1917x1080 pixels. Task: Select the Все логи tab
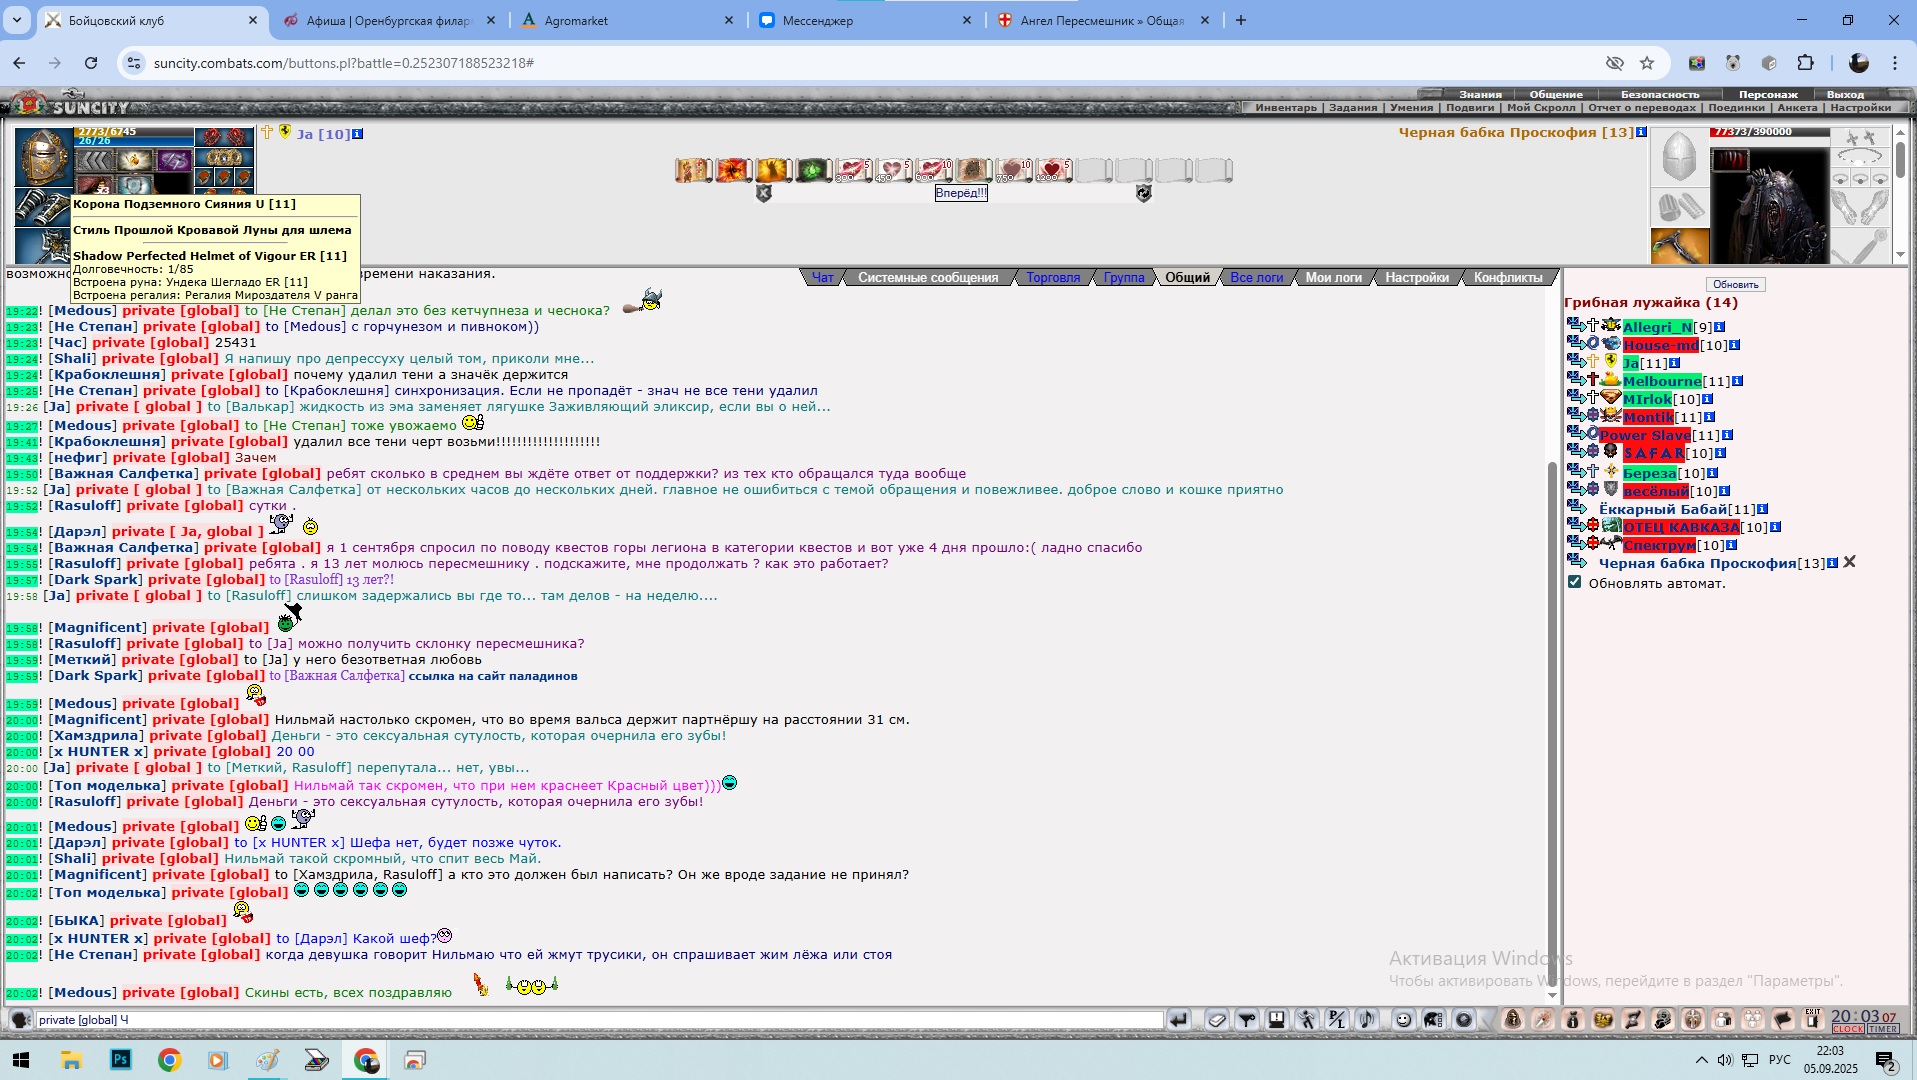[x=1256, y=278]
